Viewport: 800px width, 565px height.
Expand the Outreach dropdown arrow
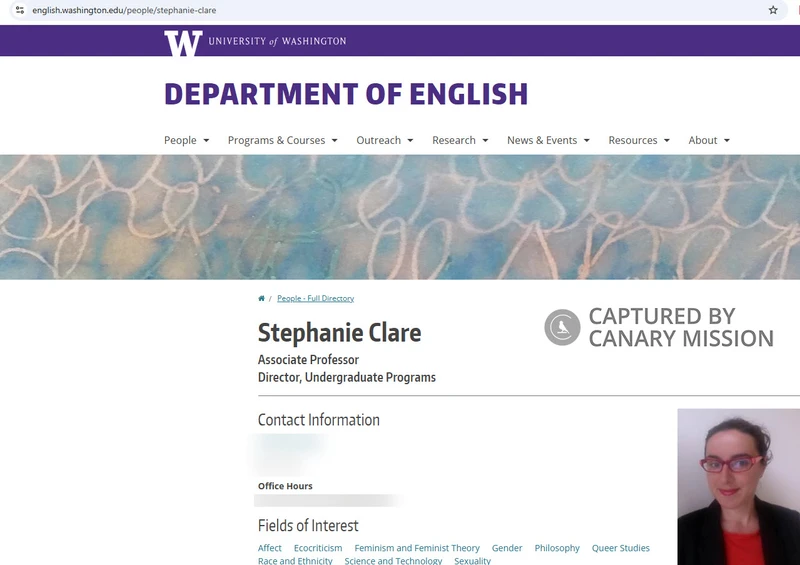coord(410,140)
